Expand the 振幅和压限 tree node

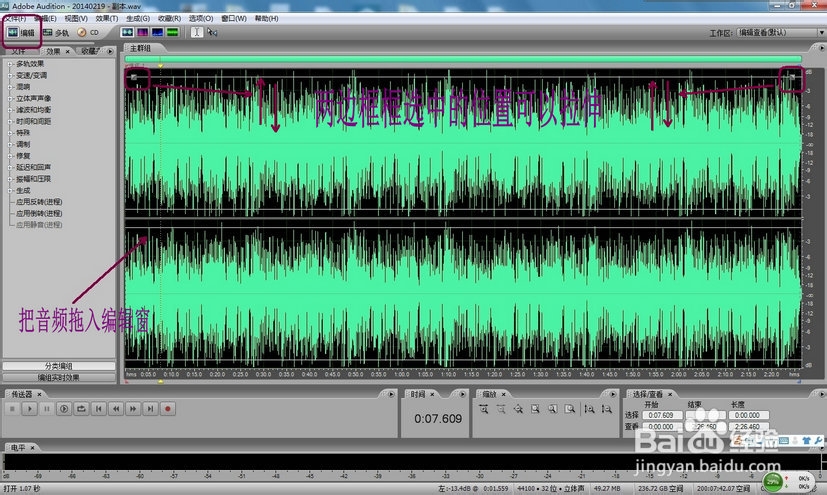pos(9,179)
